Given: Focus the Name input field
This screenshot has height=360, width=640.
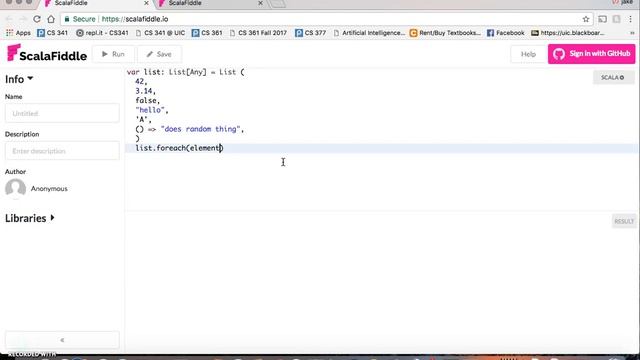Looking at the screenshot, I should [62, 113].
